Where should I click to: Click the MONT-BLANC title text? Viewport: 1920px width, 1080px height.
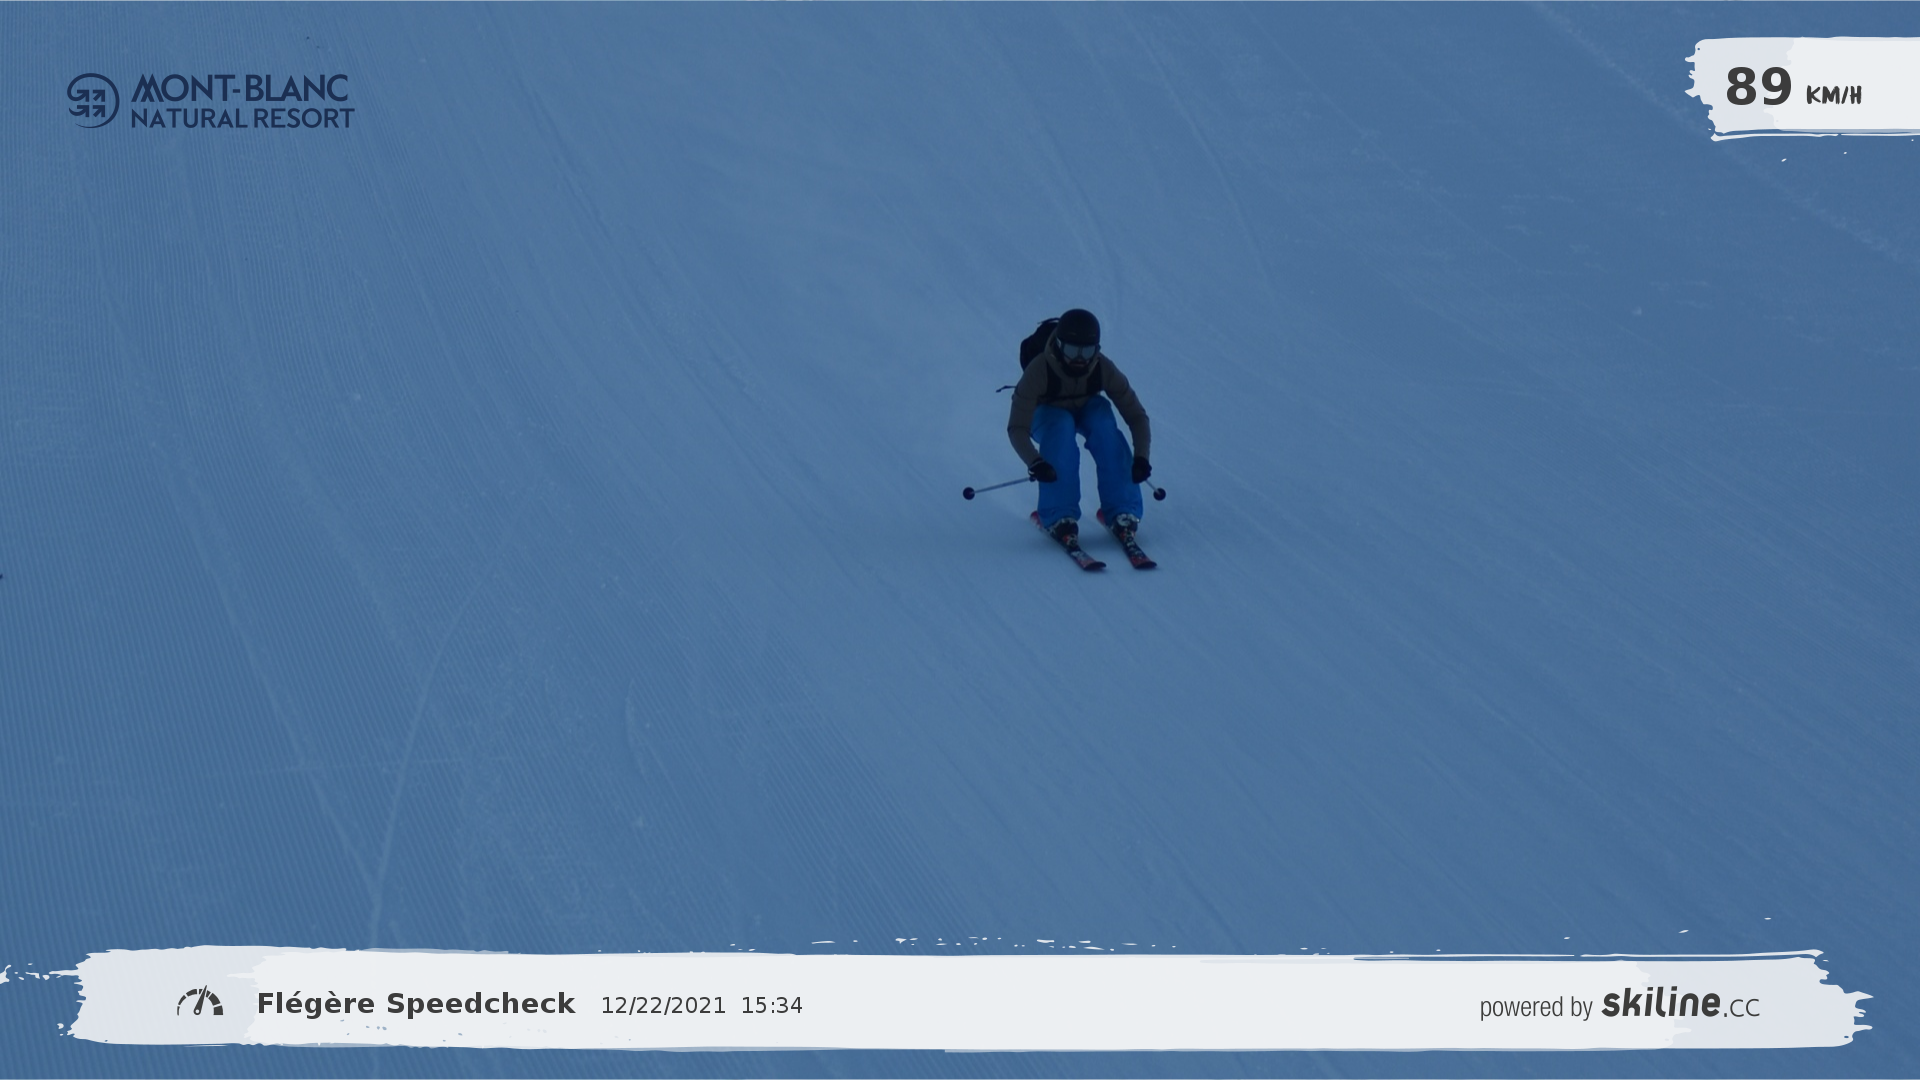(x=240, y=88)
